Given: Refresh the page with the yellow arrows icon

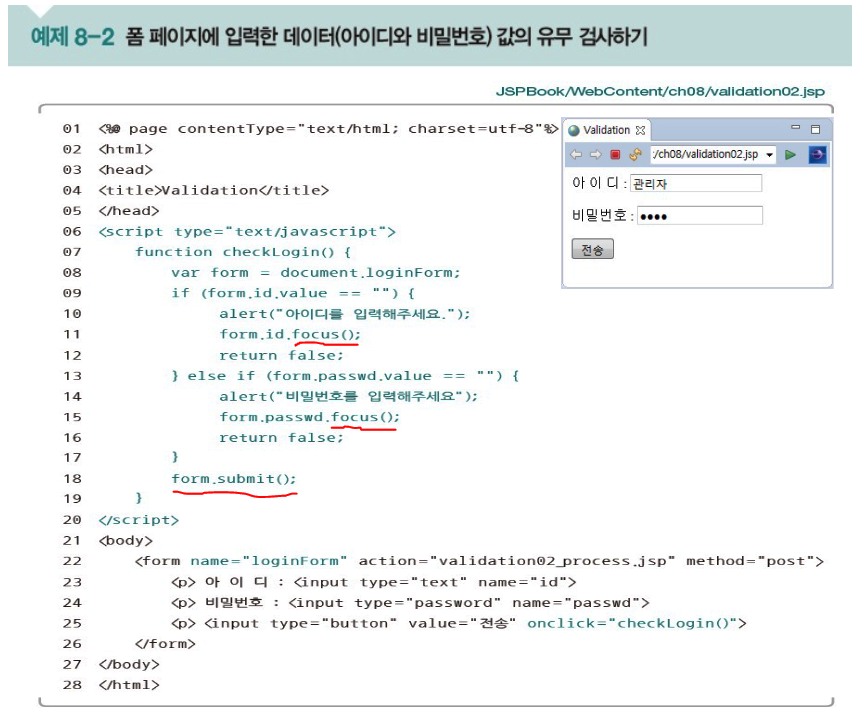Looking at the screenshot, I should 635,155.
